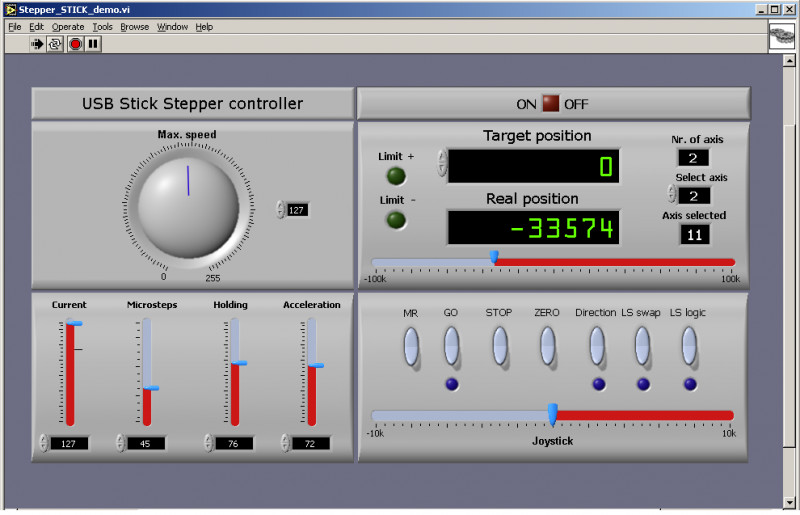Click the Holding vertical slider handle
The image size is (800, 515).
(x=239, y=363)
